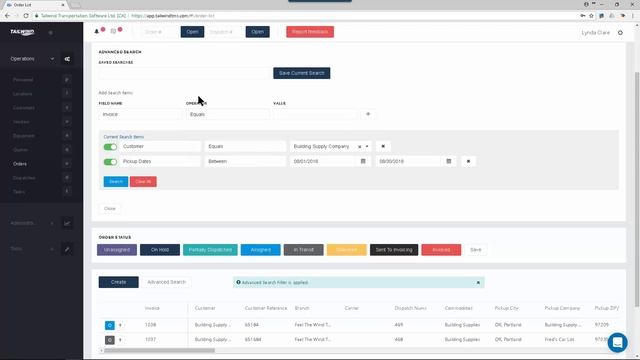640x360 pixels.
Task: Click the wrench icon at the sidebar bottom
Action: (x=67, y=249)
